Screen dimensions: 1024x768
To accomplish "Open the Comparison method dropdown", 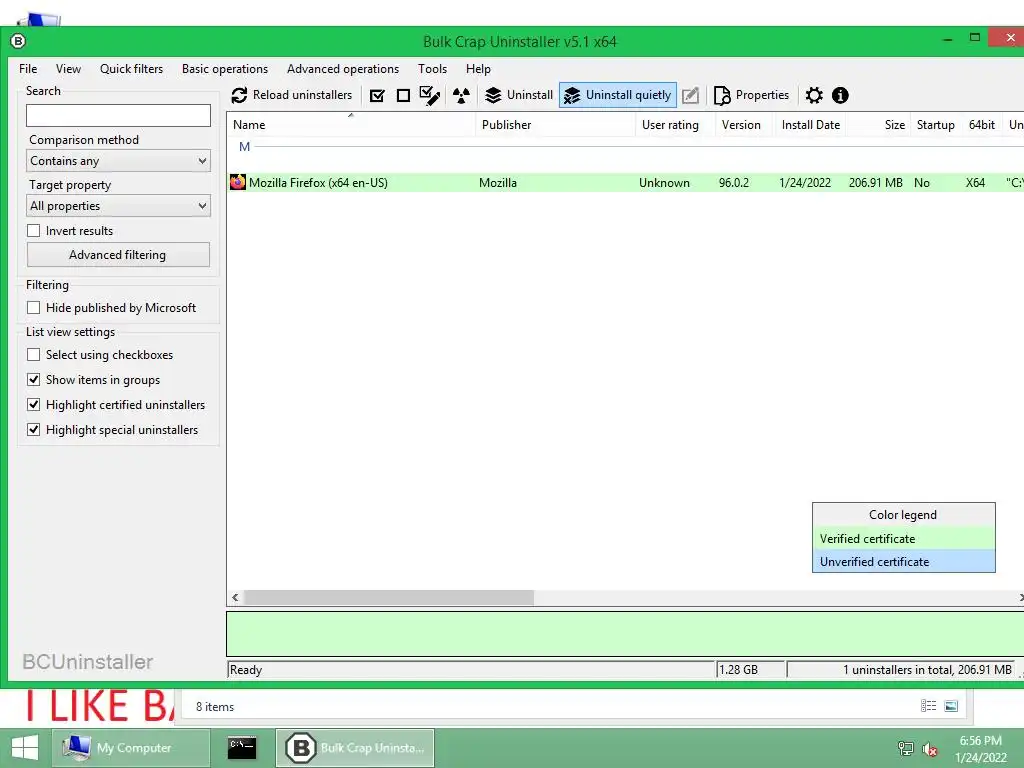I will point(118,161).
